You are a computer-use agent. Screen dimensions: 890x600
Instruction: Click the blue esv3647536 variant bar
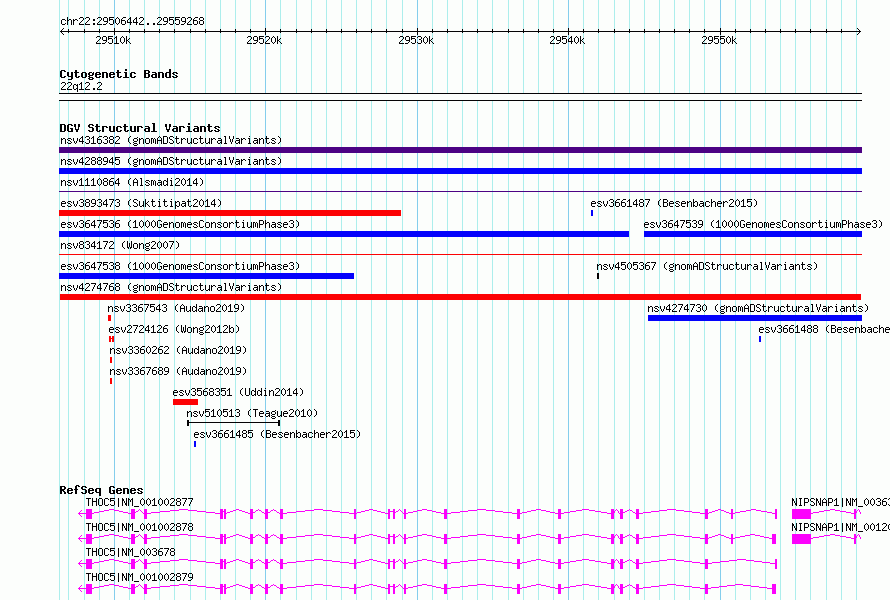[x=344, y=234]
